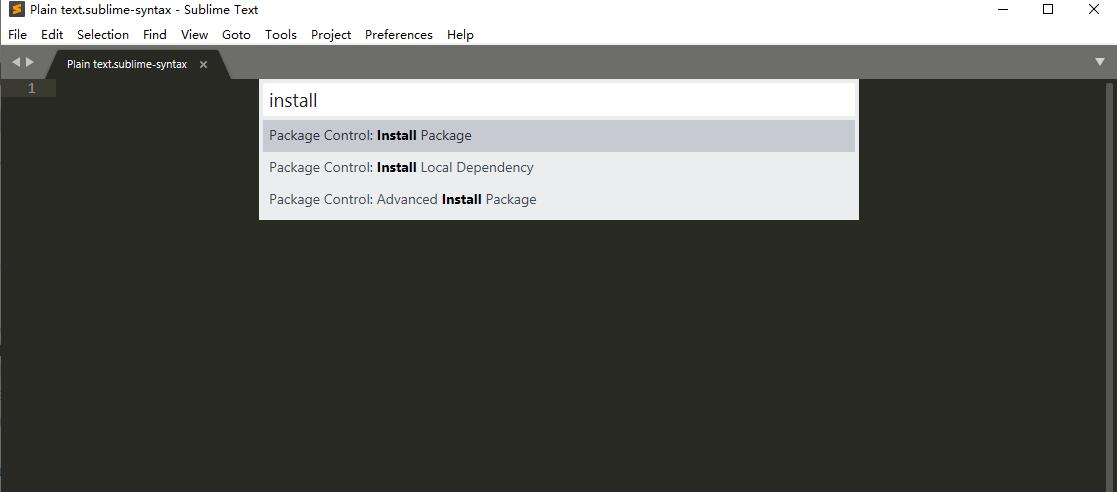Open the Help menu
Viewport: 1117px width, 492px height.
(460, 34)
